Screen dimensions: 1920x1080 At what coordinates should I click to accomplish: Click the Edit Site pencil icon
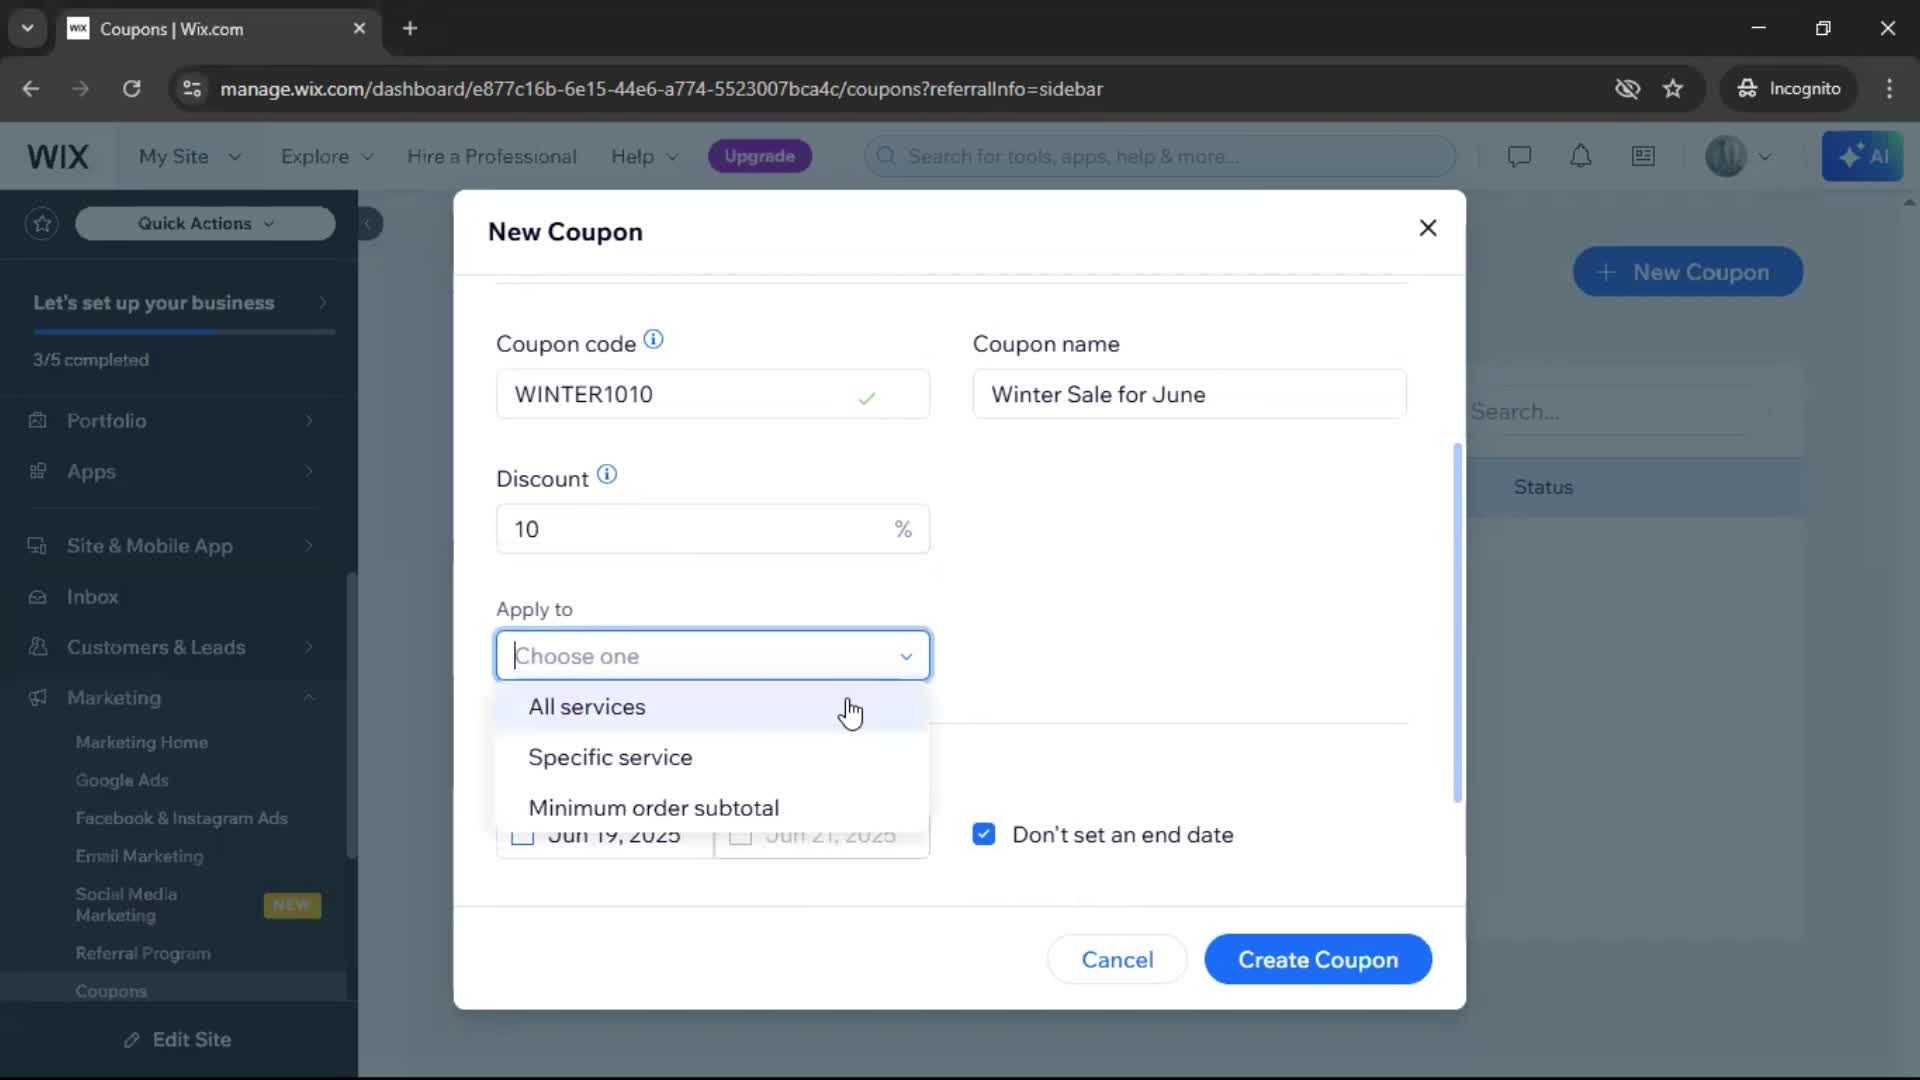tap(132, 1040)
